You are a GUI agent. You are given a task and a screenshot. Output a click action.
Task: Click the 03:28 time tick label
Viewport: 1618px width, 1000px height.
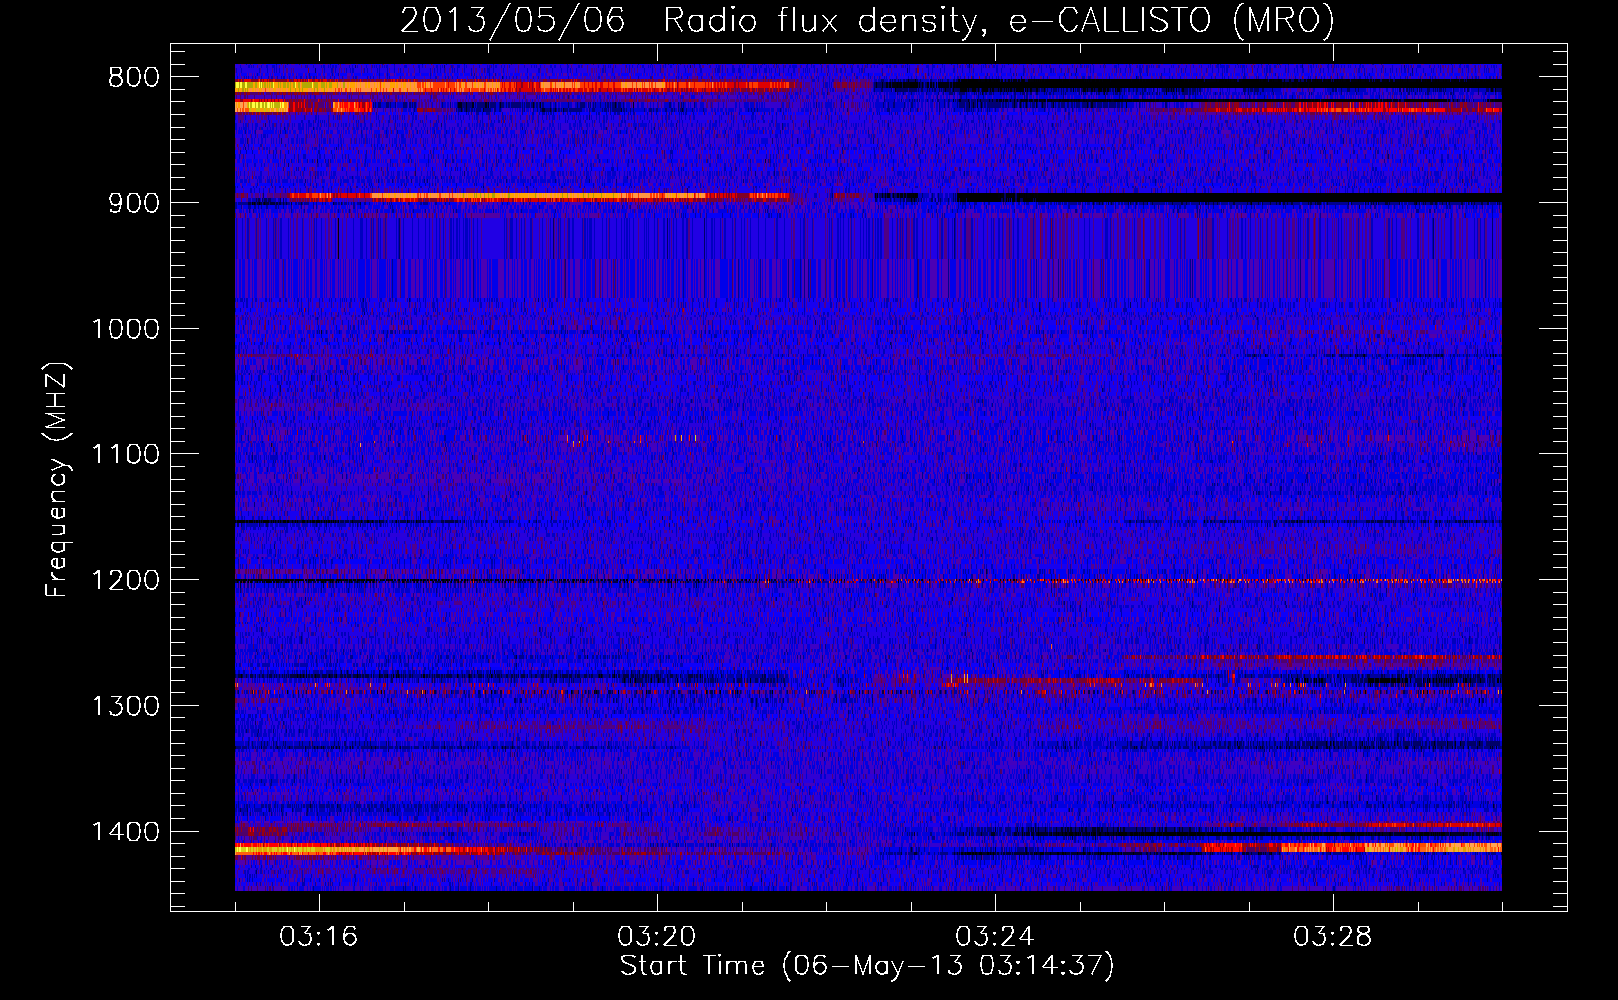(x=1333, y=937)
